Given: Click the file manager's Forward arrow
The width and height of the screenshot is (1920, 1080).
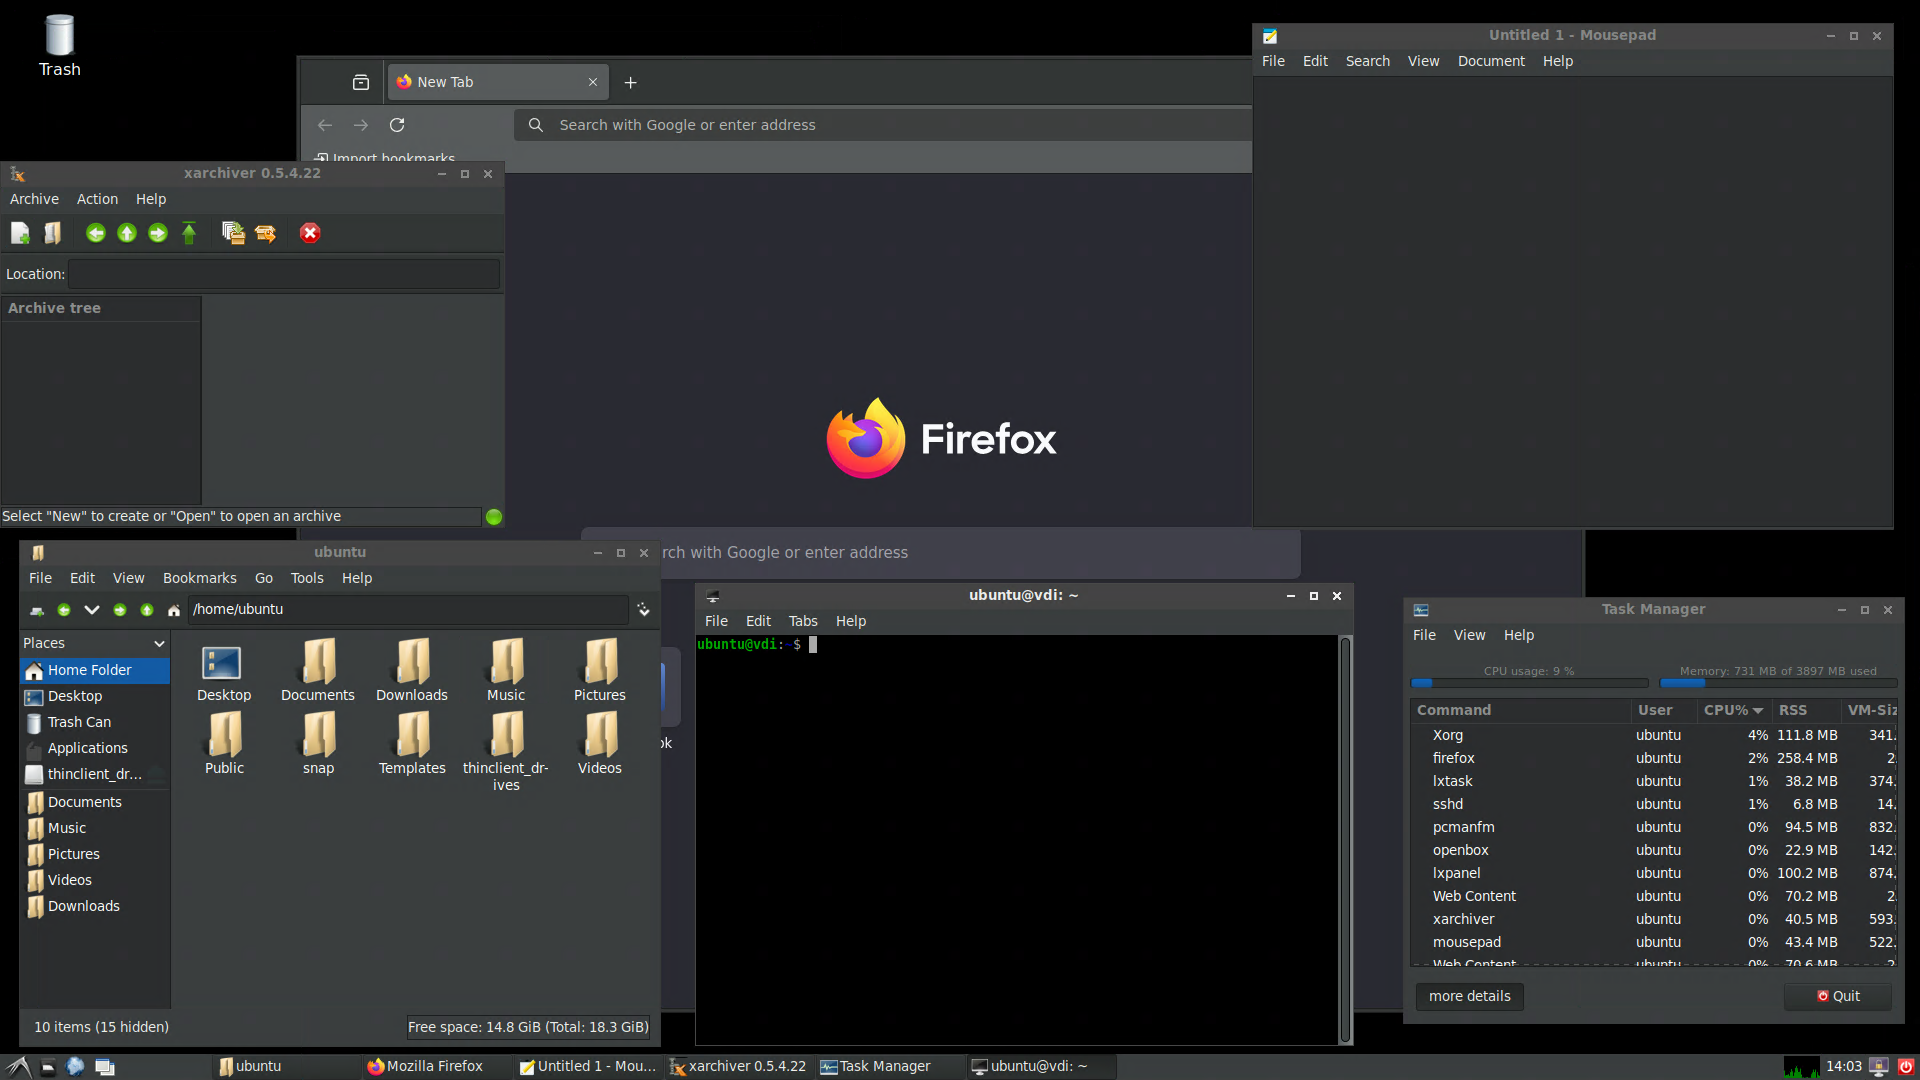Looking at the screenshot, I should pos(120,610).
